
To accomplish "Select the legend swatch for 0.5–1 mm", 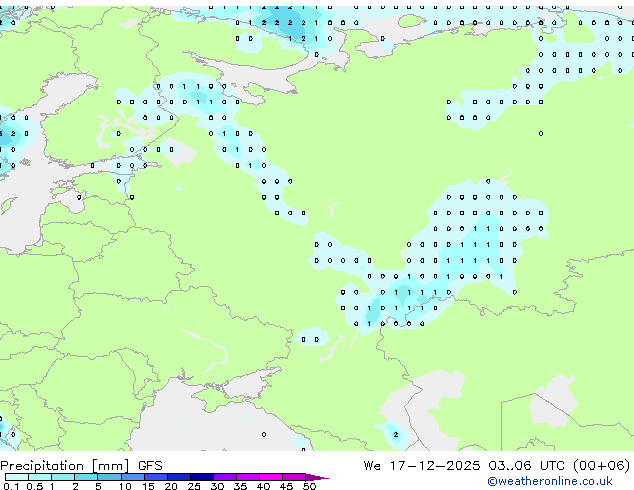I will (40, 477).
